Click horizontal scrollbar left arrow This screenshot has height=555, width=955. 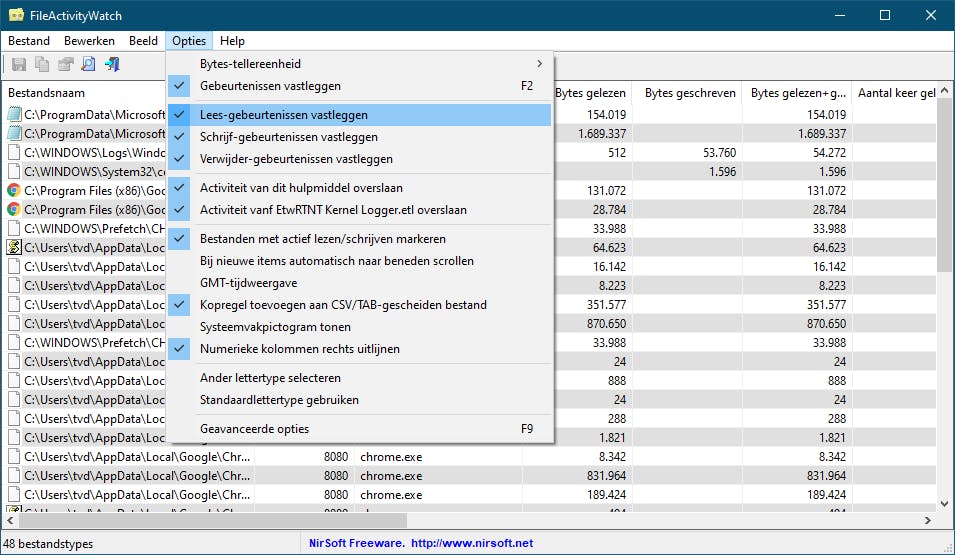click(10, 520)
